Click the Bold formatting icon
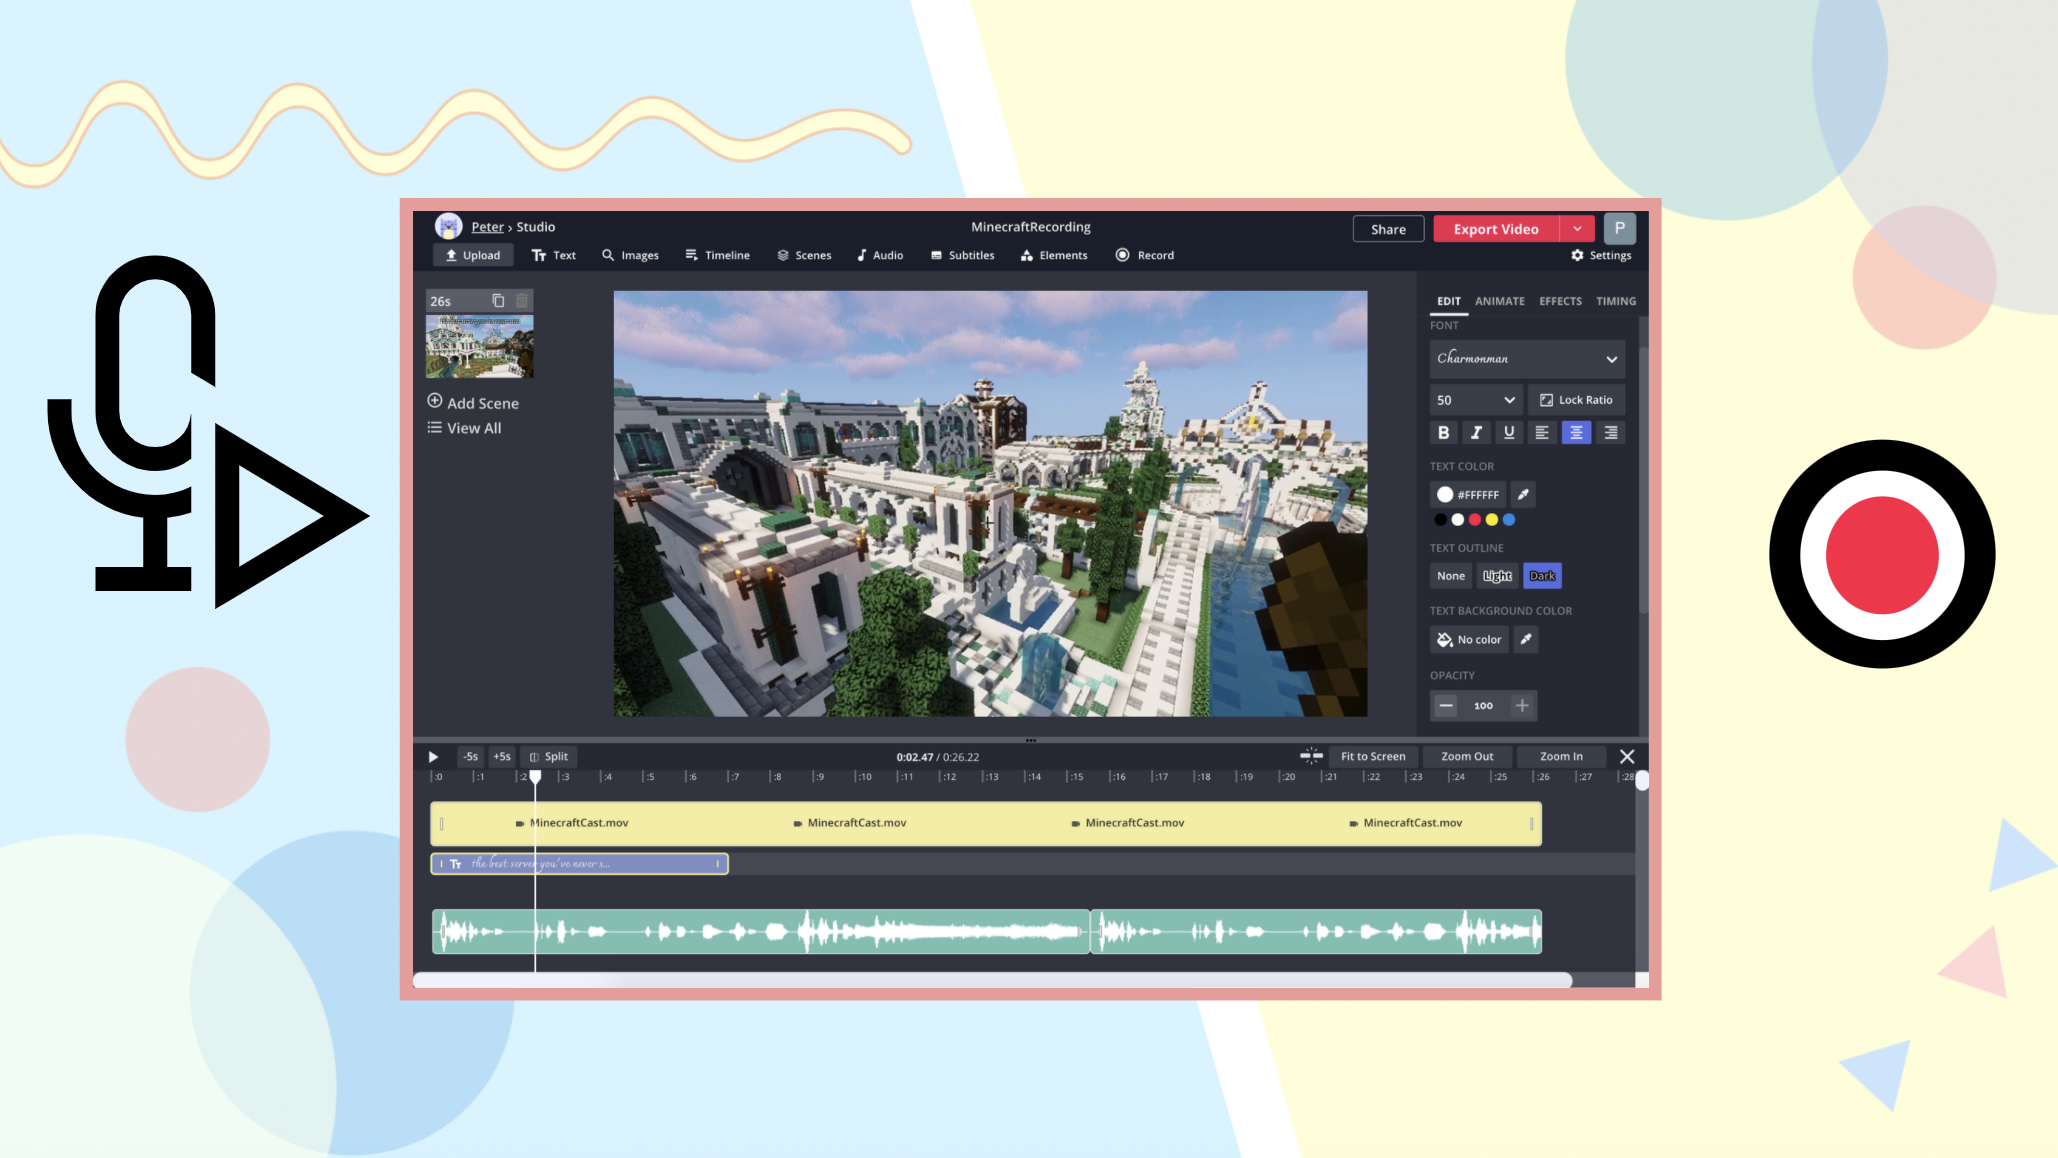2058x1158 pixels. [1443, 432]
